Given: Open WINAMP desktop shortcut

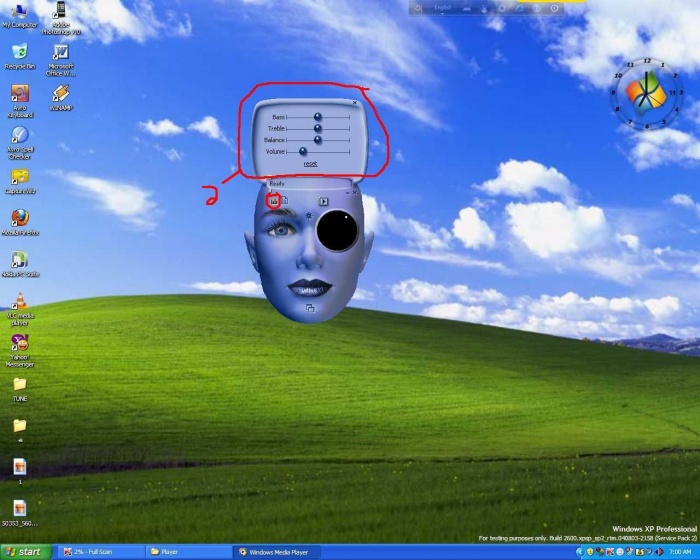Looking at the screenshot, I should click(61, 98).
